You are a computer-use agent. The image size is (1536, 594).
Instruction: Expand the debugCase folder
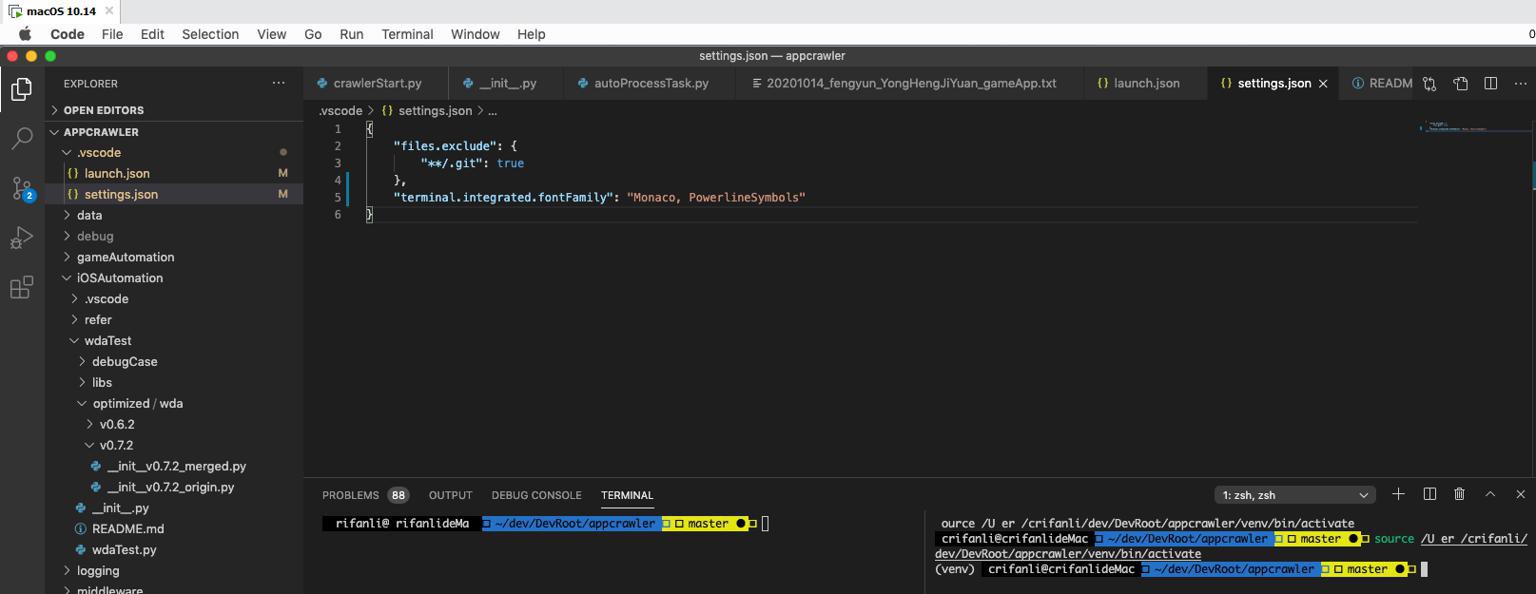pyautogui.click(x=174, y=362)
